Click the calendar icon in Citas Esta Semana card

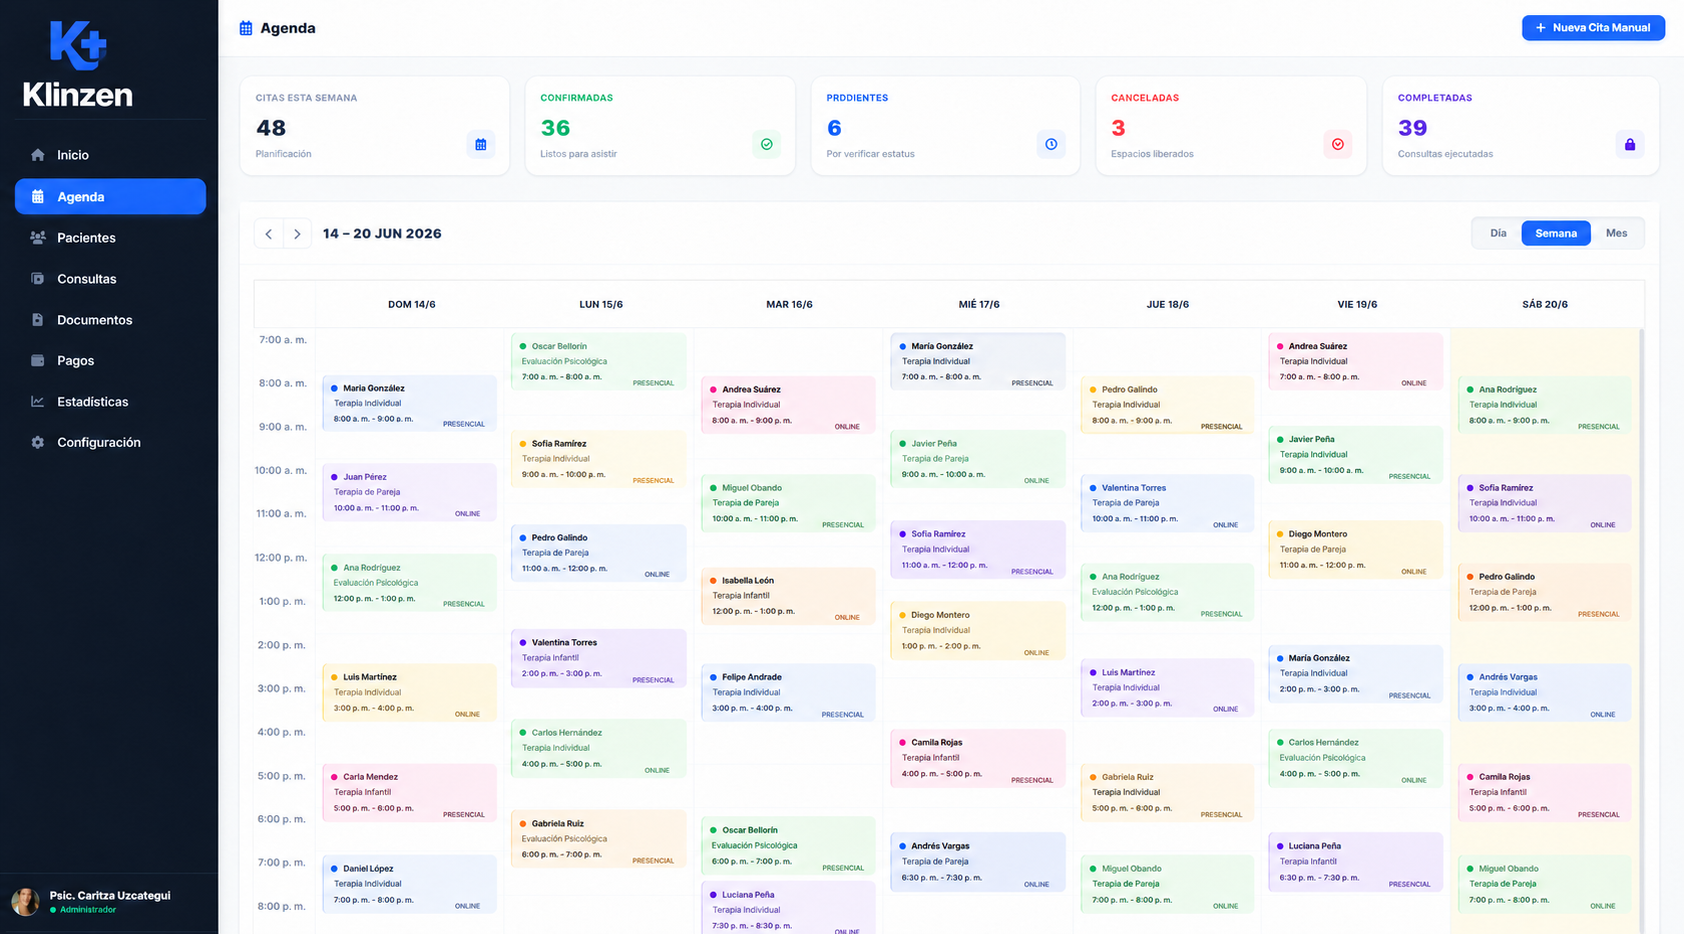click(x=481, y=144)
